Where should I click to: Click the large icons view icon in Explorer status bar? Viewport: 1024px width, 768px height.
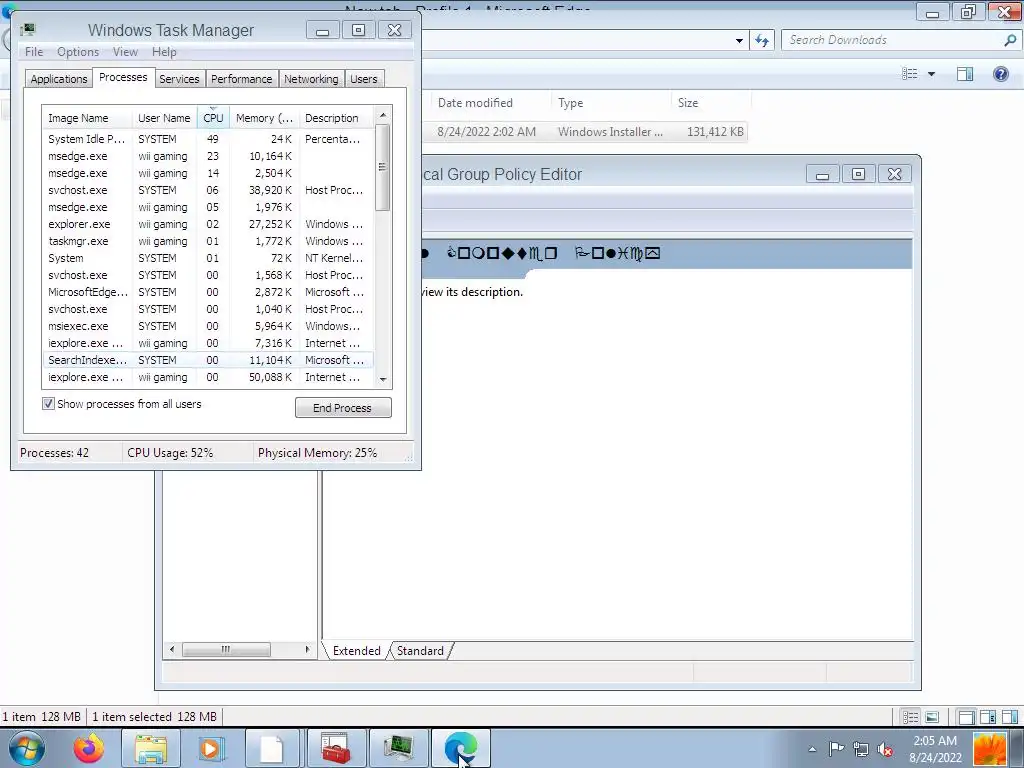coord(932,717)
